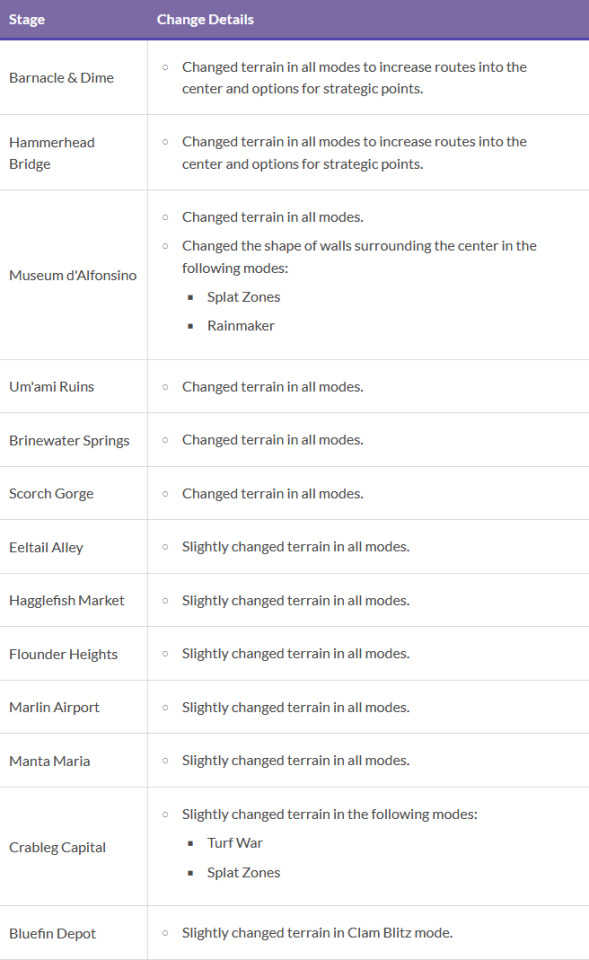The image size is (589, 960).
Task: Select the Scorch Gorge row label
Action: pos(51,493)
